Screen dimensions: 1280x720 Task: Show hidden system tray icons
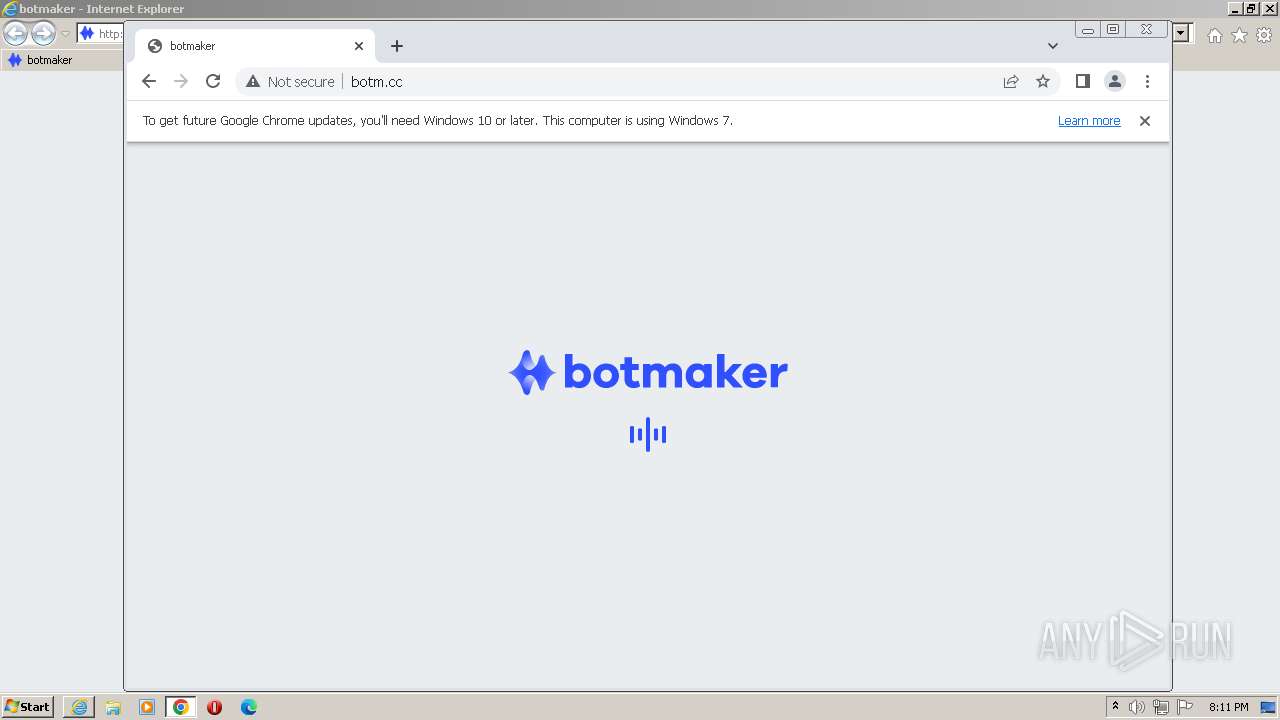pyautogui.click(x=1115, y=707)
